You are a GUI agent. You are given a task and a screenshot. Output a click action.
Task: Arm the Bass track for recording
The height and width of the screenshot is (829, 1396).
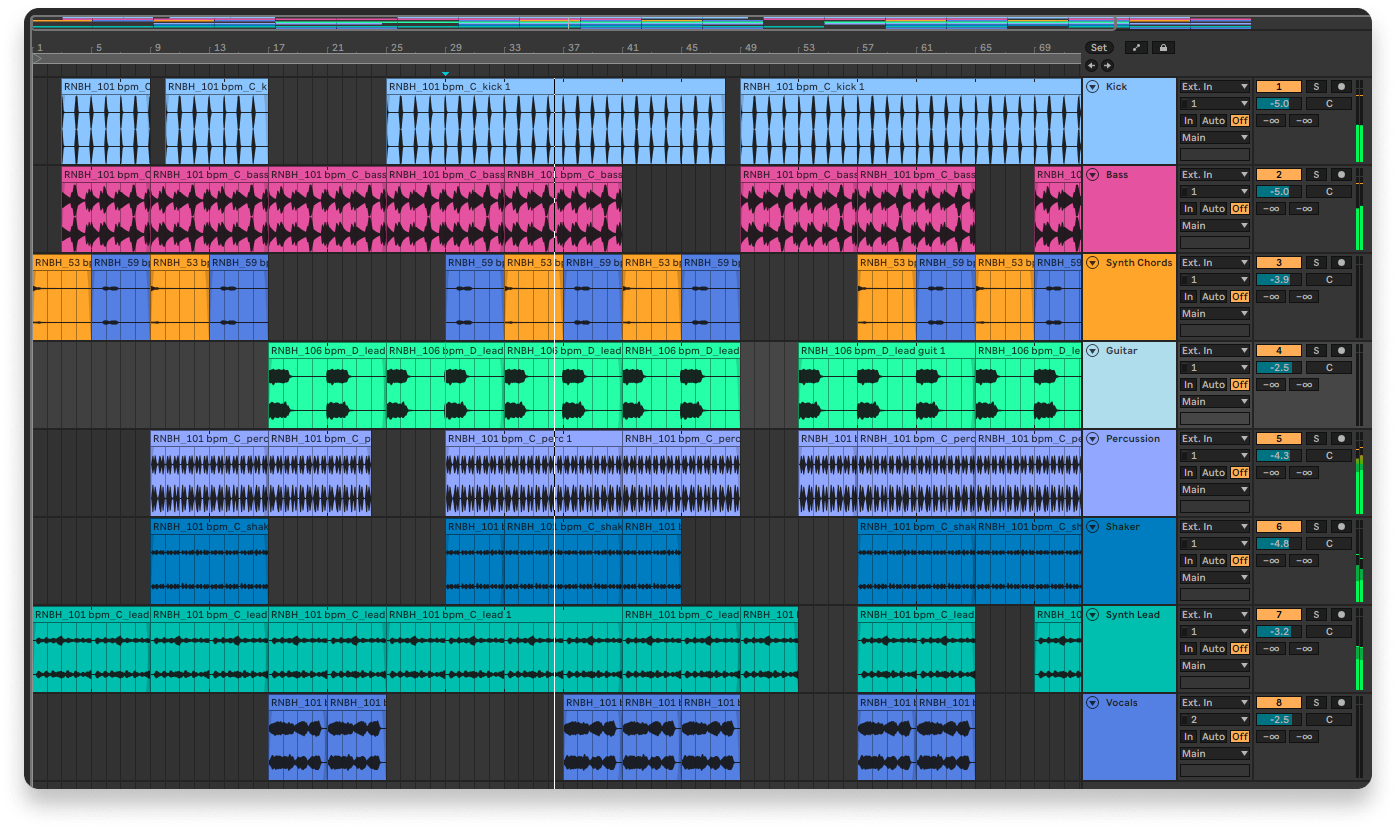pyautogui.click(x=1341, y=176)
